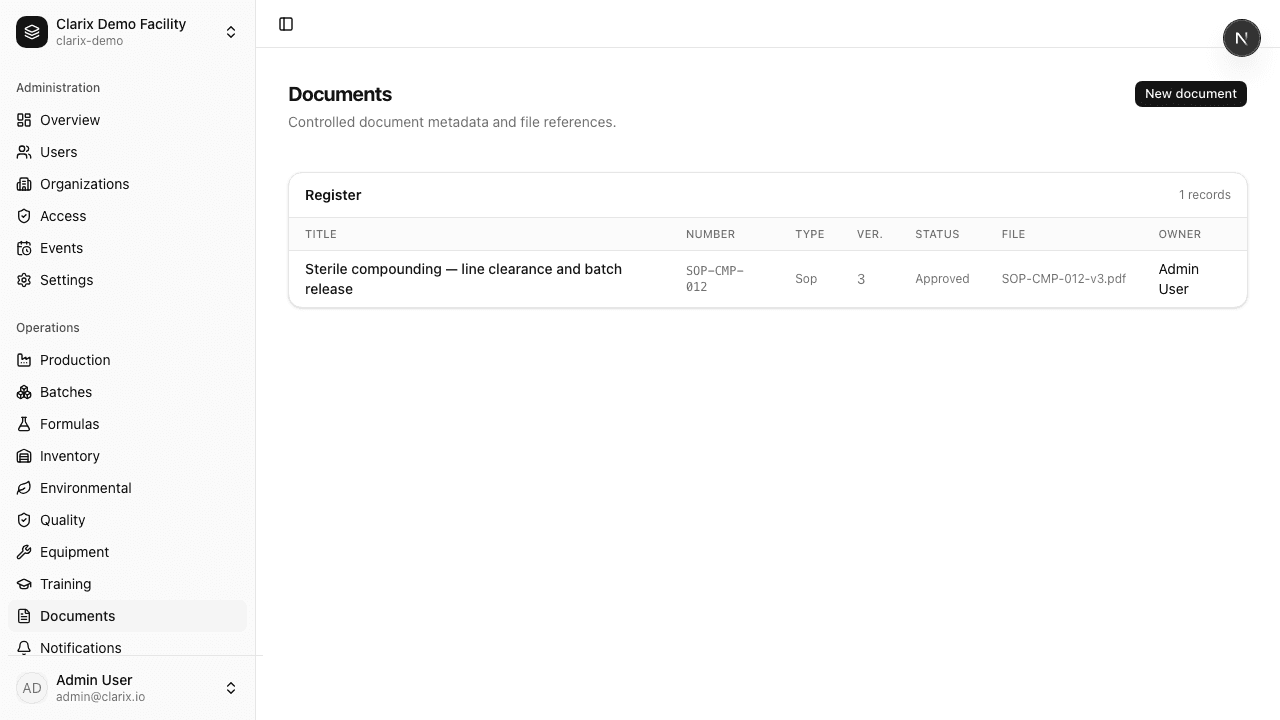Viewport: 1280px width, 720px height.
Task: Open the Events page
Action: pyautogui.click(x=127, y=248)
